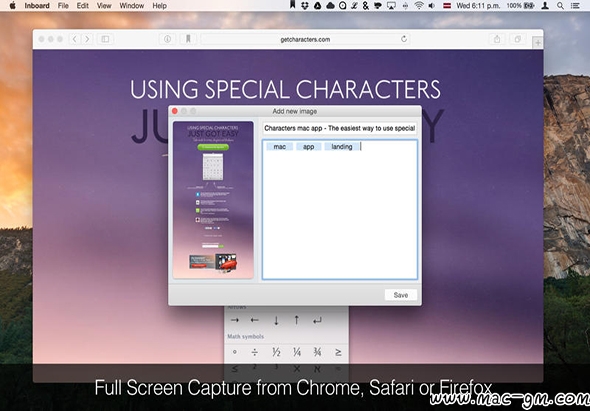Click the three-quarters fraction character
Screen dimensions: 590x411
tap(318, 352)
